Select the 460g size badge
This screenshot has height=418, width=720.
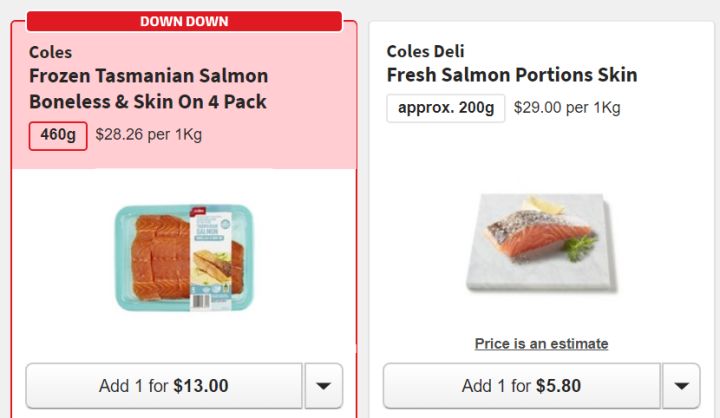pos(58,135)
